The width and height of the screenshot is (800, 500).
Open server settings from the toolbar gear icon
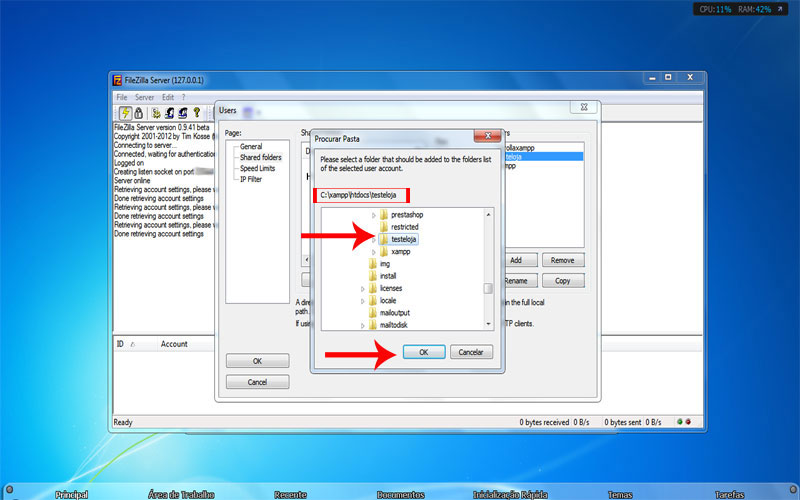tap(156, 113)
